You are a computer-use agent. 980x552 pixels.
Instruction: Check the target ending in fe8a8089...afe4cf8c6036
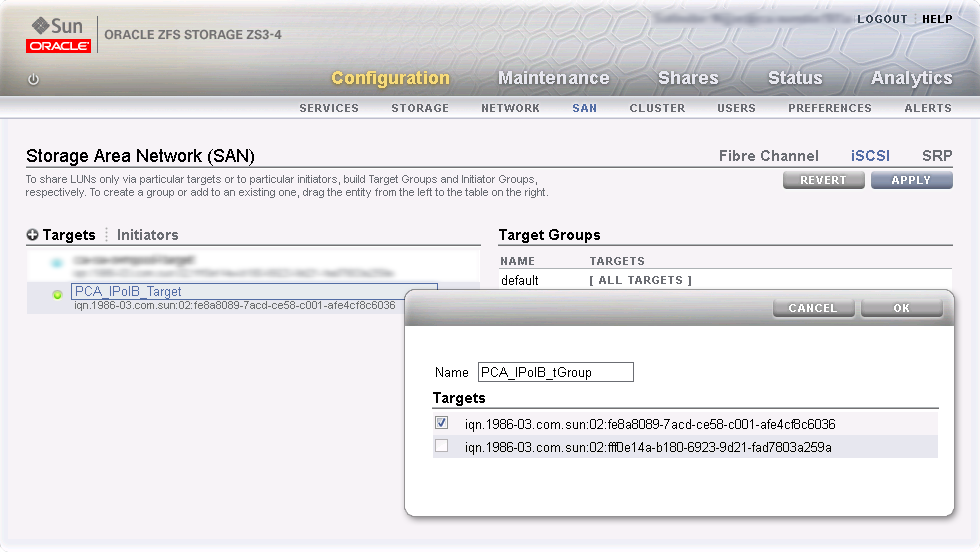point(442,423)
